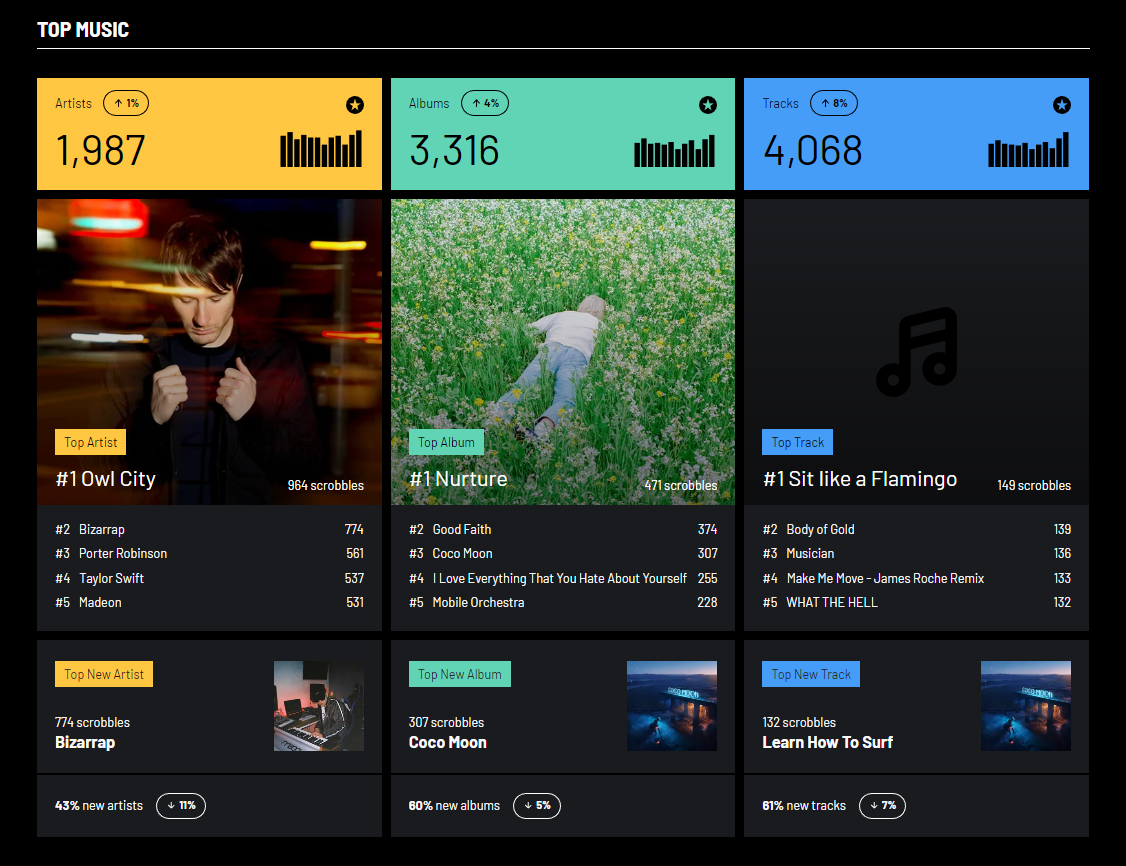Click the 11% decrease badge for new artists

[x=181, y=806]
